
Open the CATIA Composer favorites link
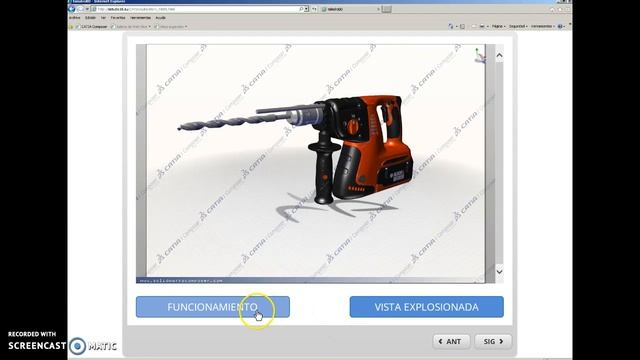pyautogui.click(x=92, y=27)
